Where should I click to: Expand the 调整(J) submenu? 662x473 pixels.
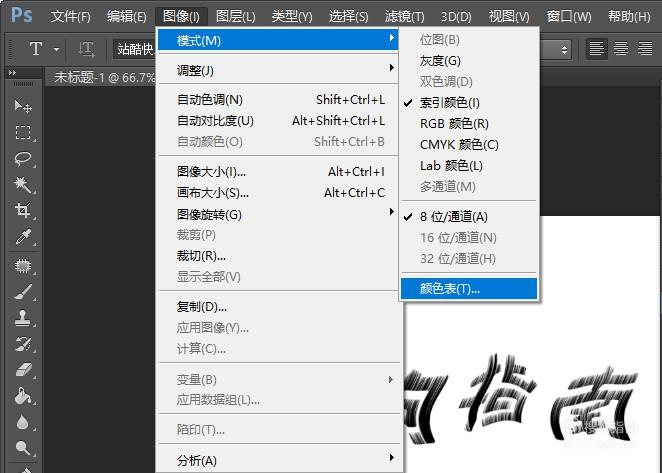tap(278, 70)
